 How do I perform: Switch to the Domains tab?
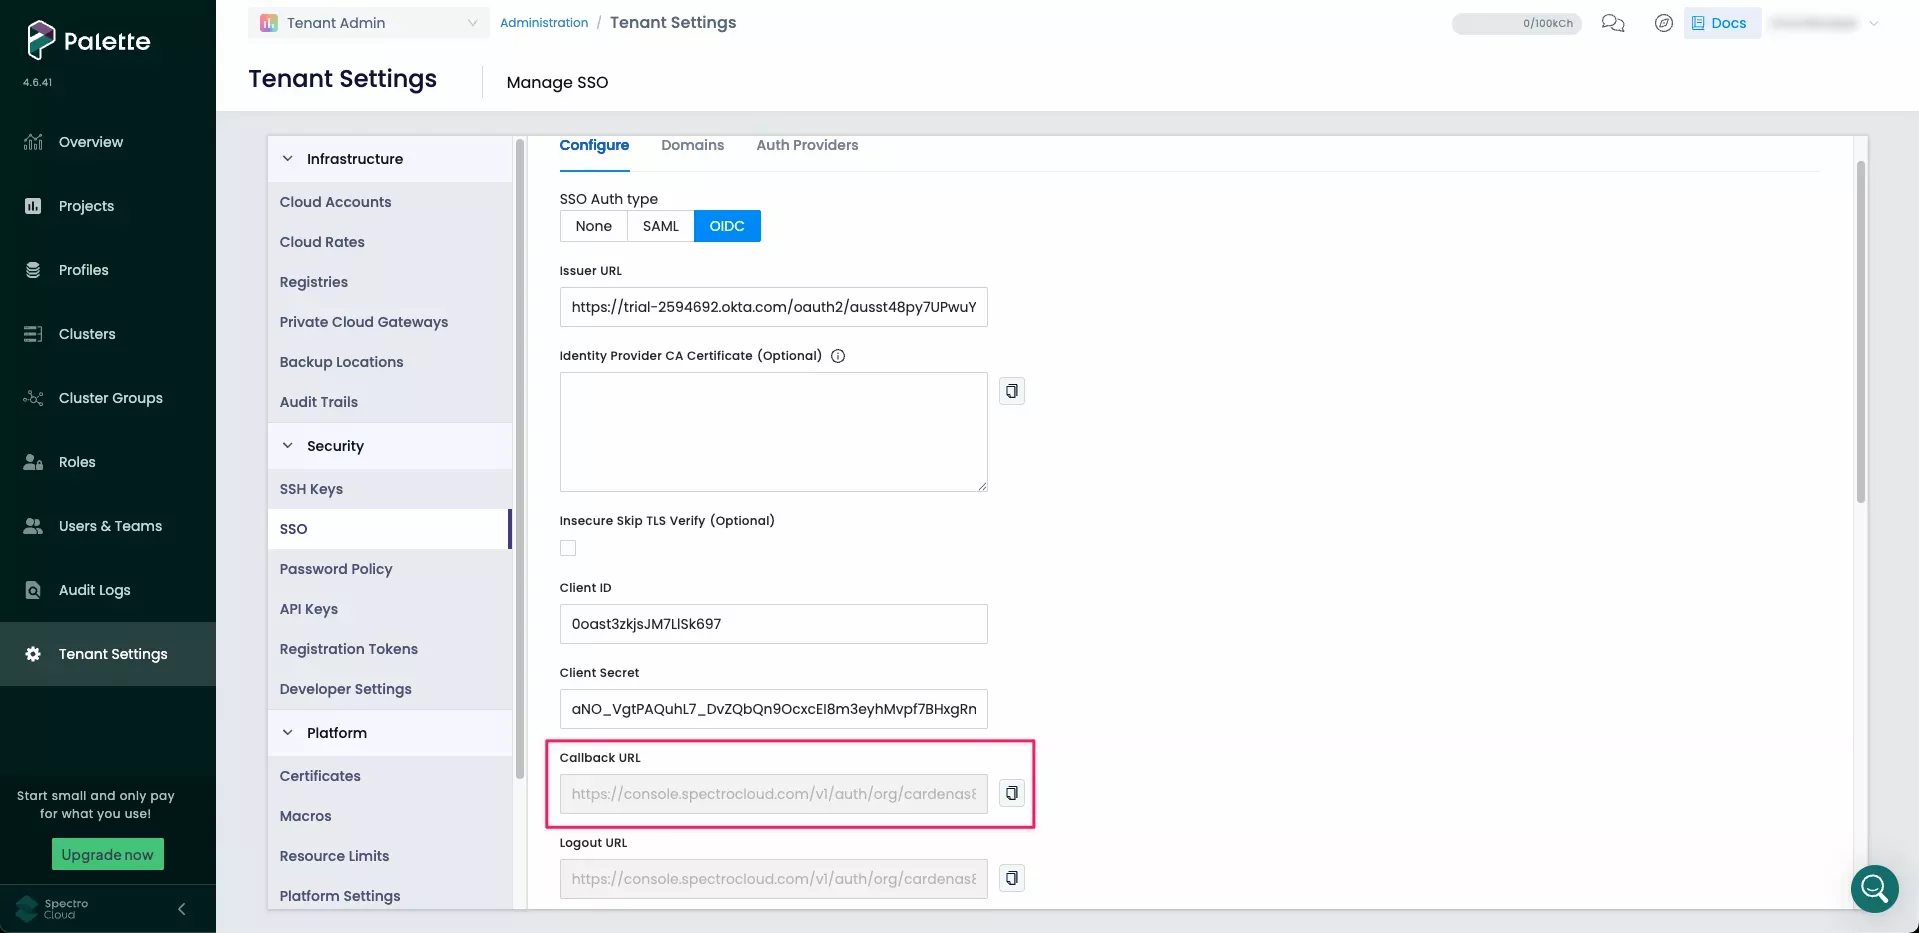tap(692, 145)
